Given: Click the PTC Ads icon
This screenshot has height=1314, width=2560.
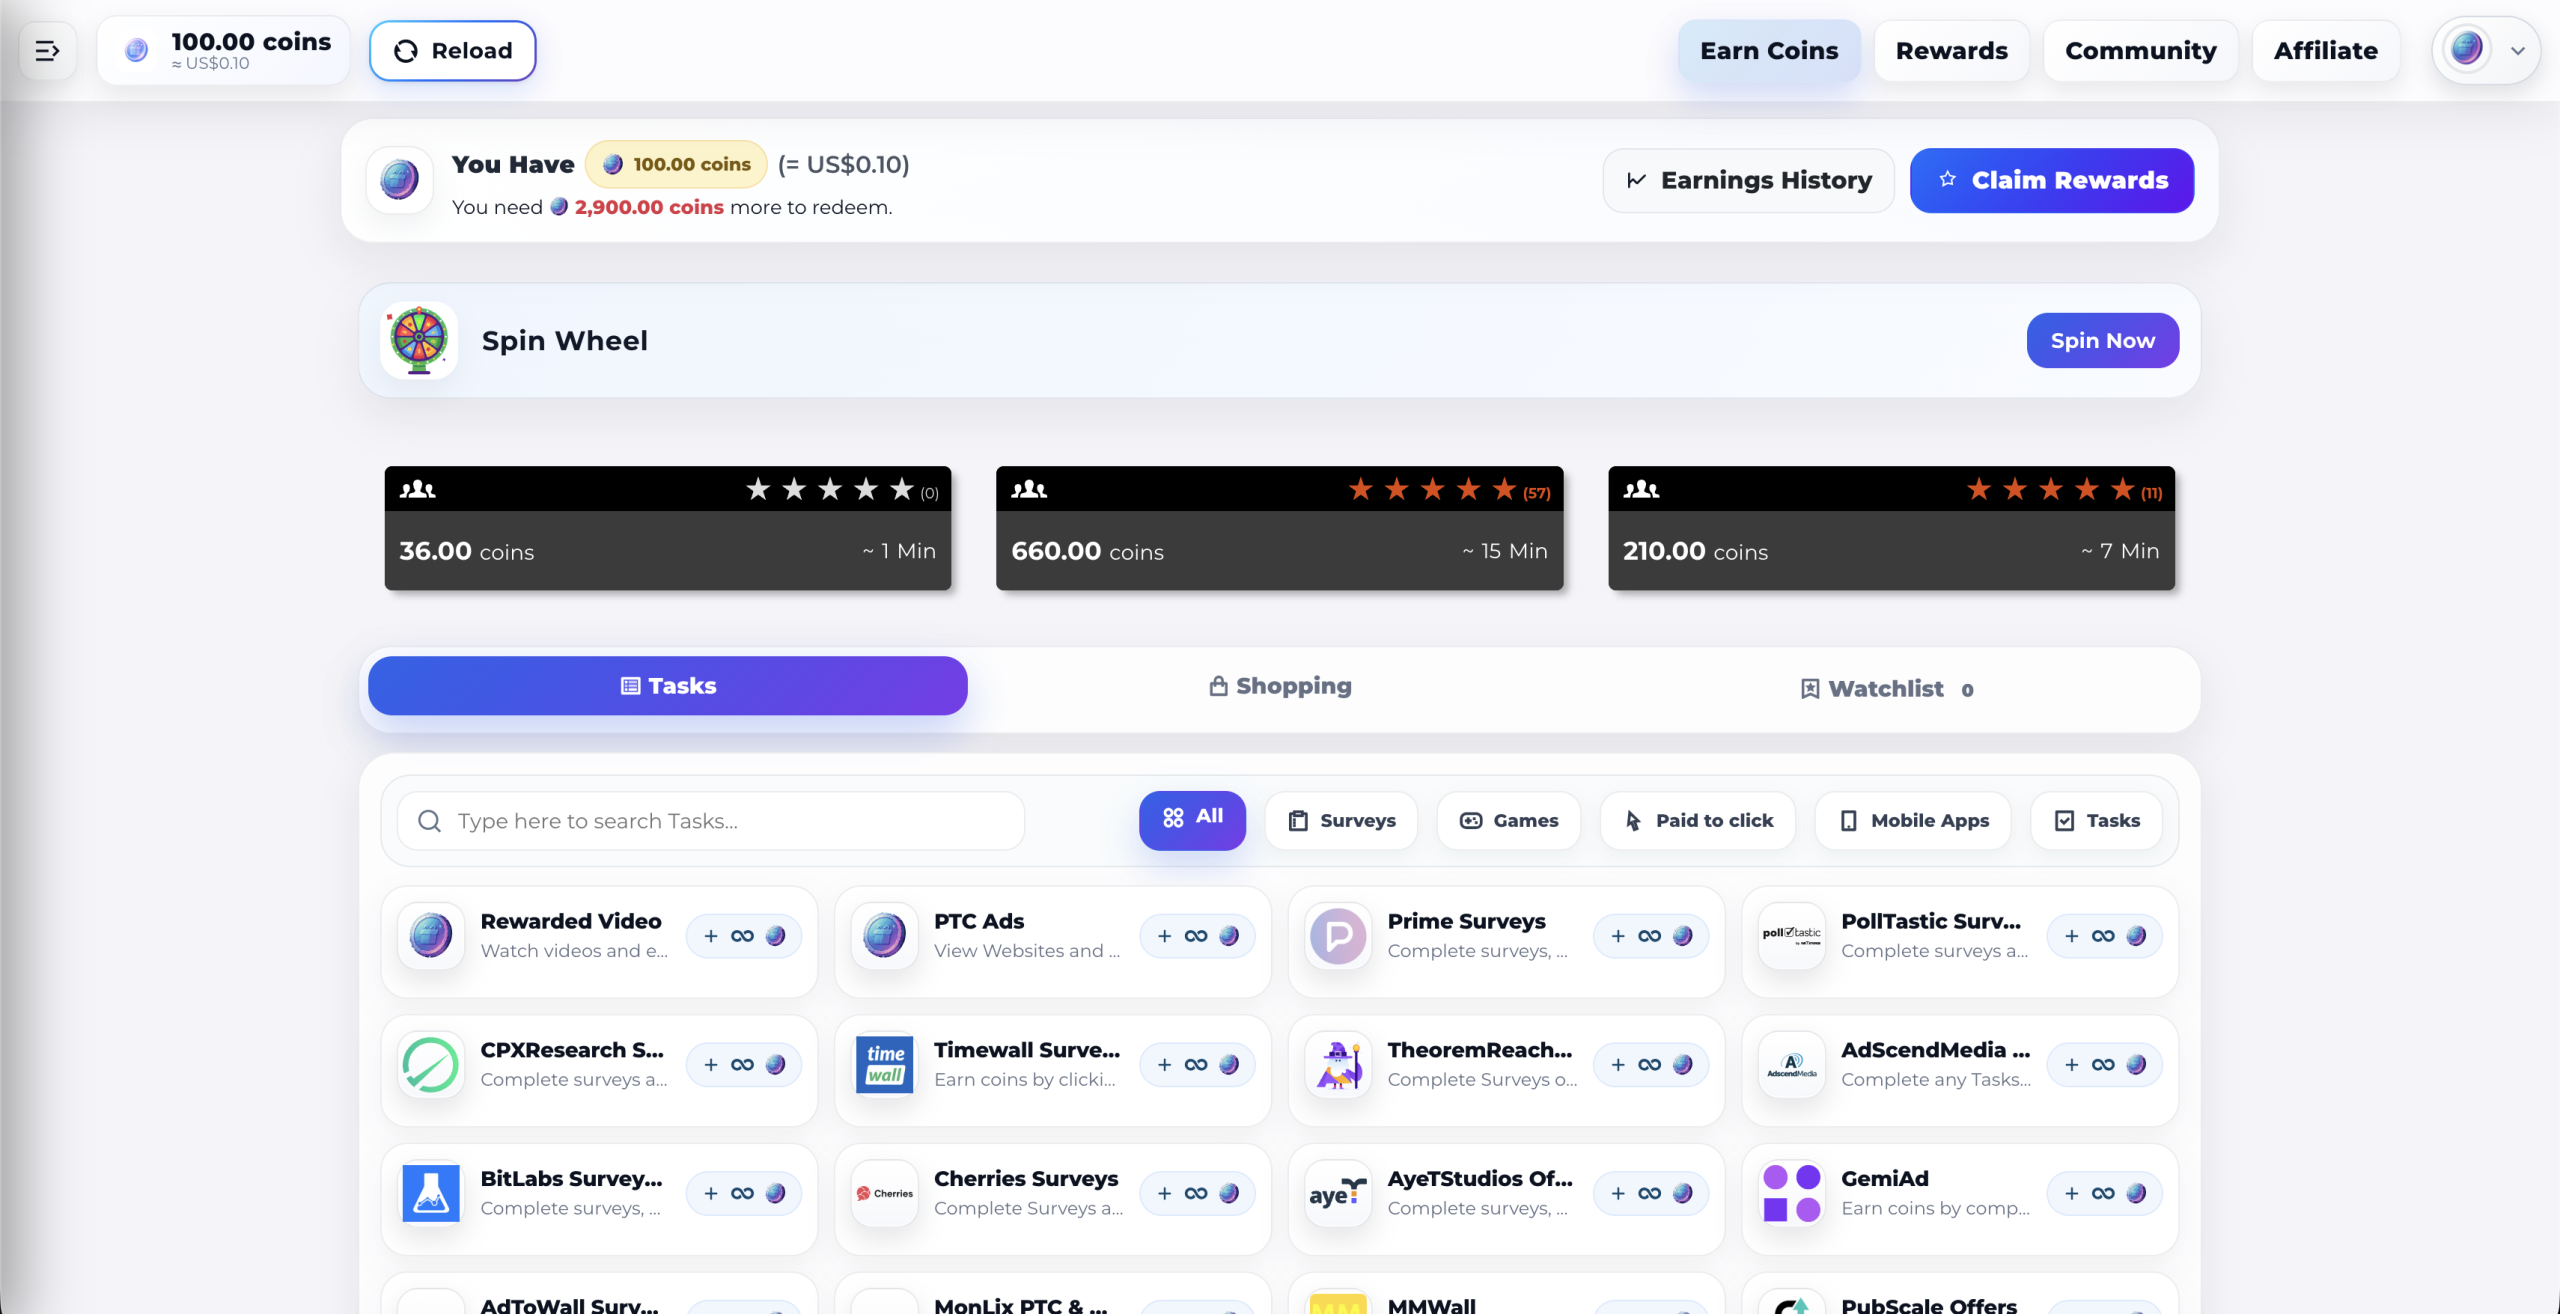Looking at the screenshot, I should click(885, 936).
